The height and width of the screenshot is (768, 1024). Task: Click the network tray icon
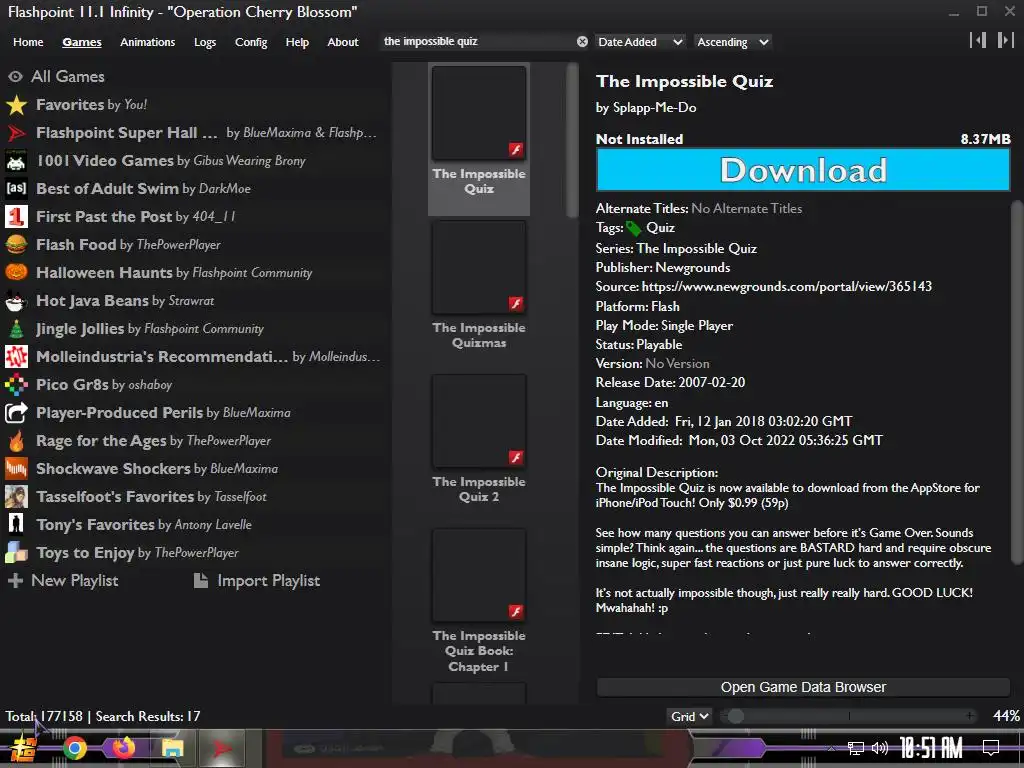click(856, 748)
